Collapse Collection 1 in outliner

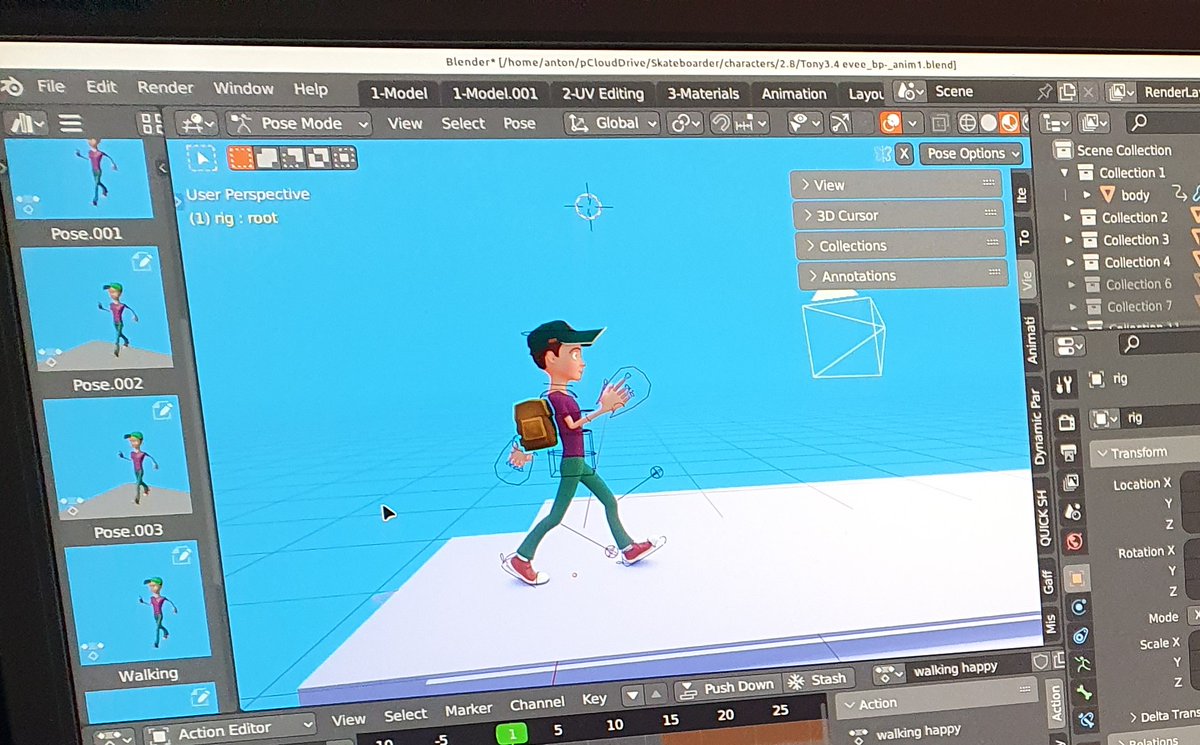click(1064, 172)
